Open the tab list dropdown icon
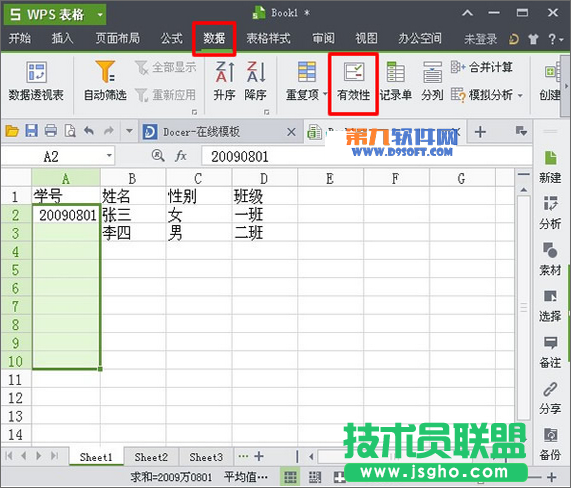Viewport: 571px width, 488px height. coord(521,131)
